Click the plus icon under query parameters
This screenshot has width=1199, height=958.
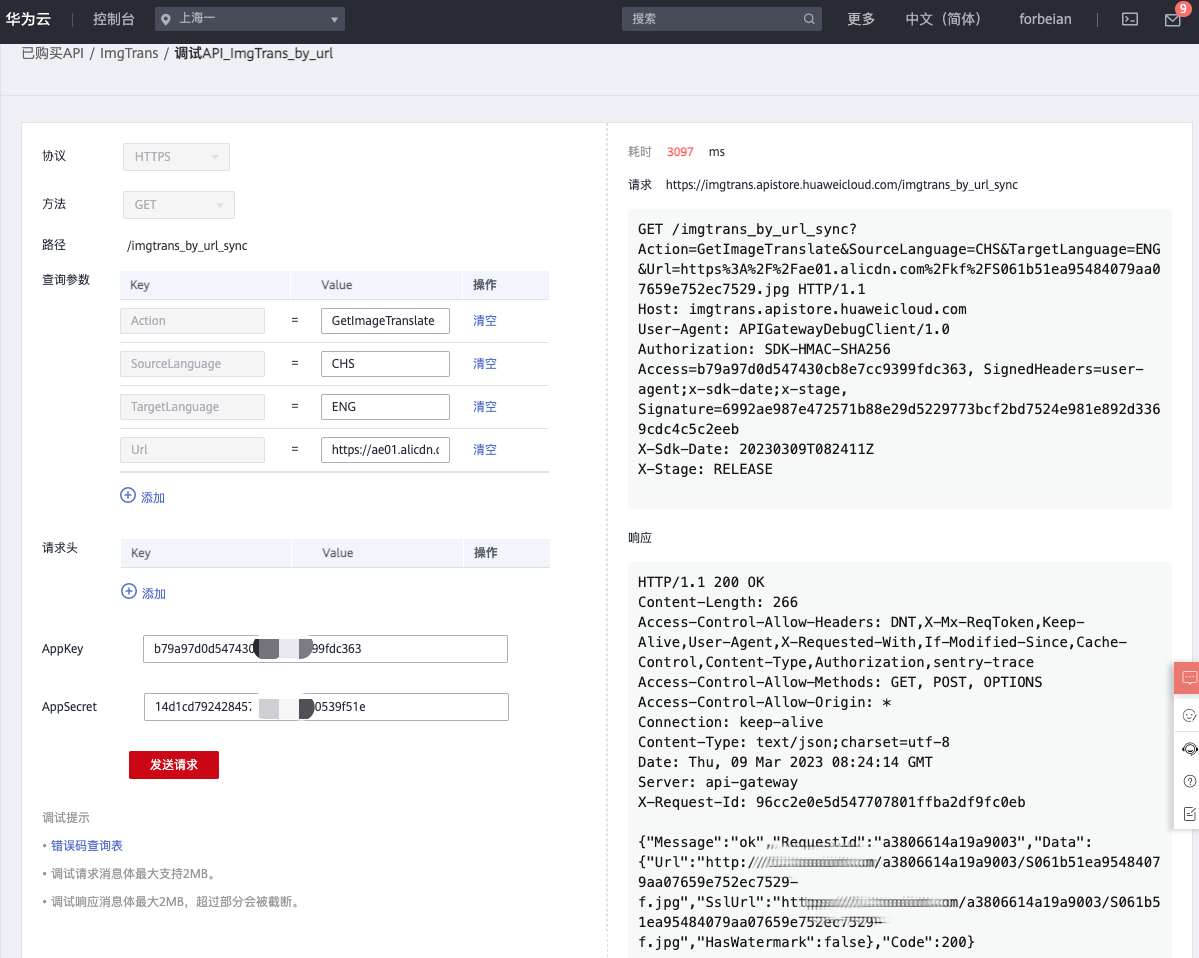(x=128, y=496)
